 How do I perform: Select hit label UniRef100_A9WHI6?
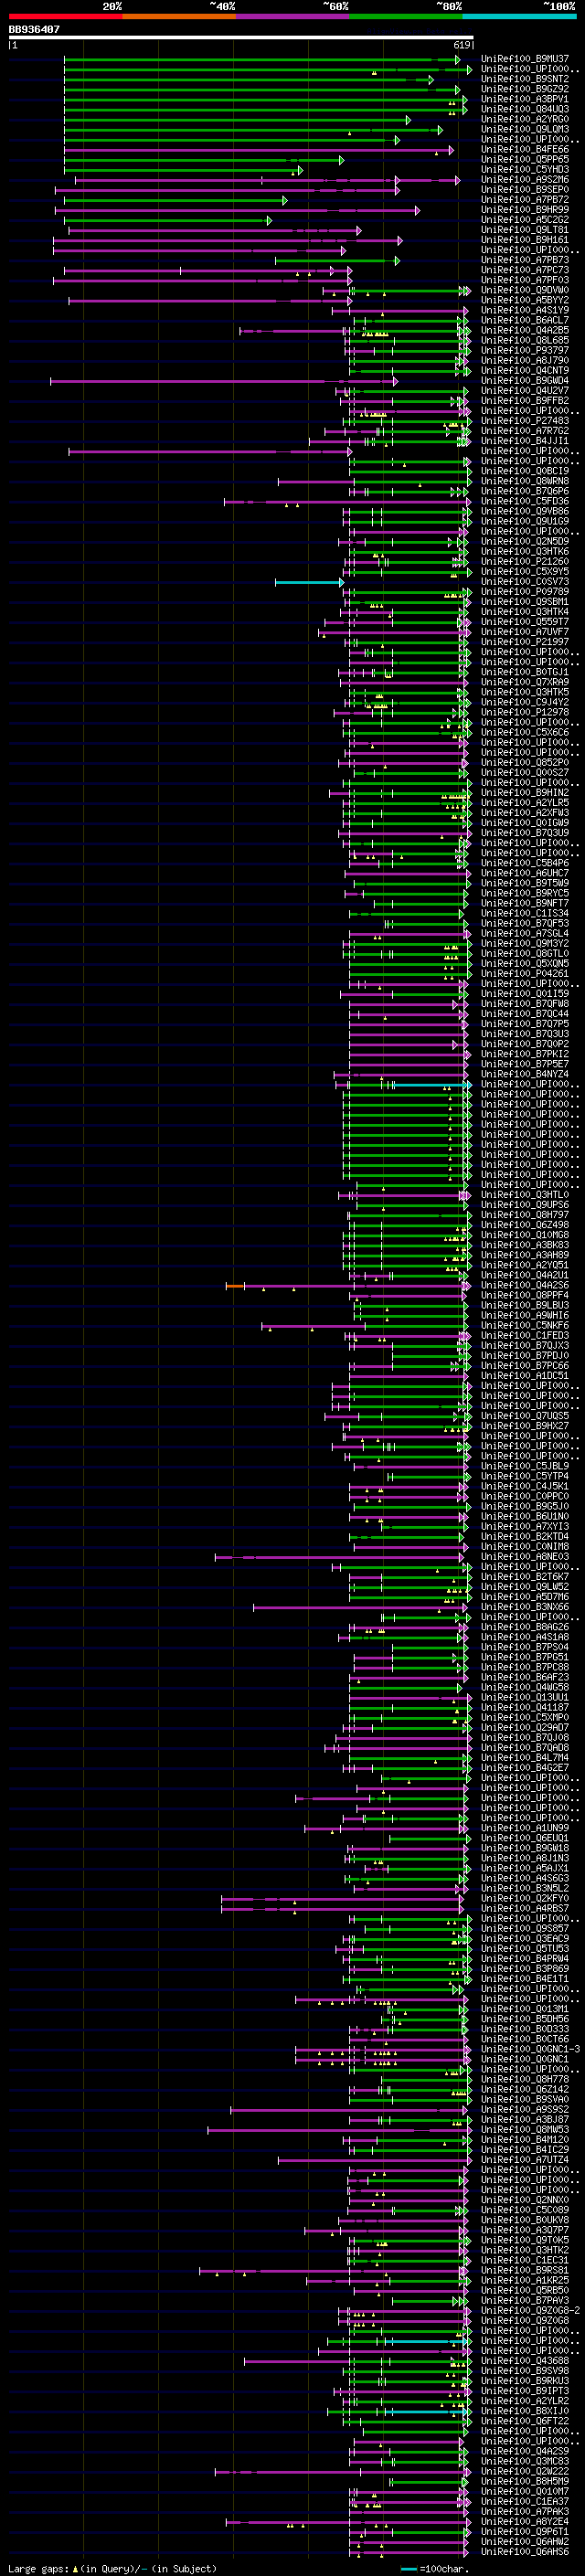[525, 1315]
